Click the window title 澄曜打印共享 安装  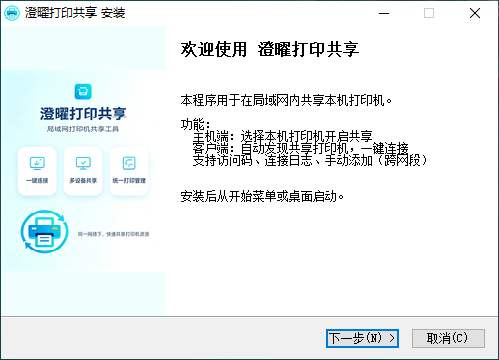coord(75,13)
